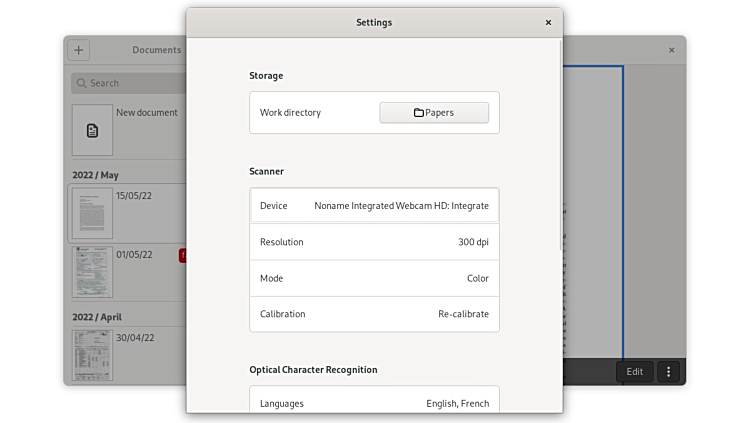Click the plus button to add a document
752x423 pixels.
coord(79,50)
